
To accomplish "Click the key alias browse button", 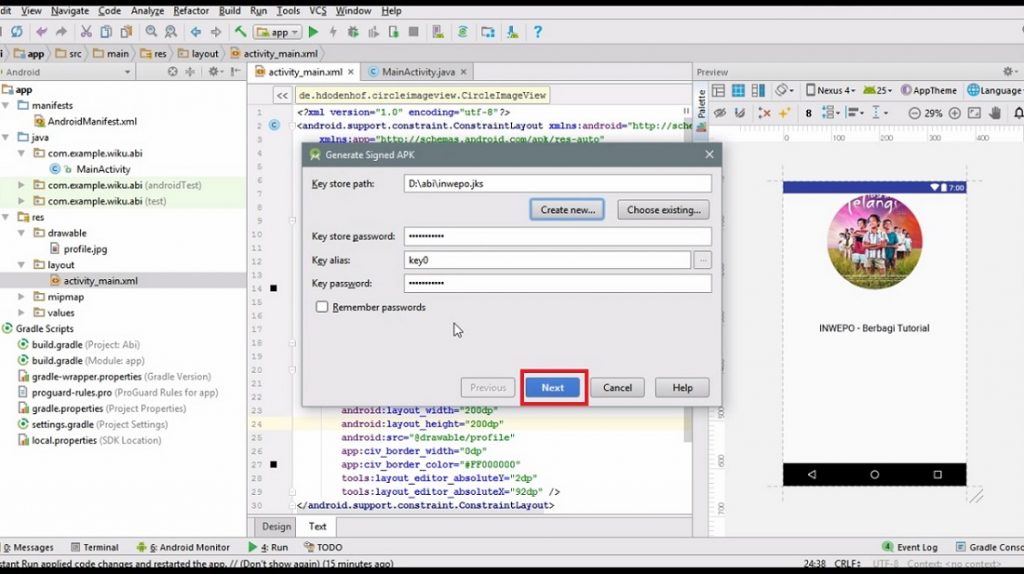I will [702, 260].
